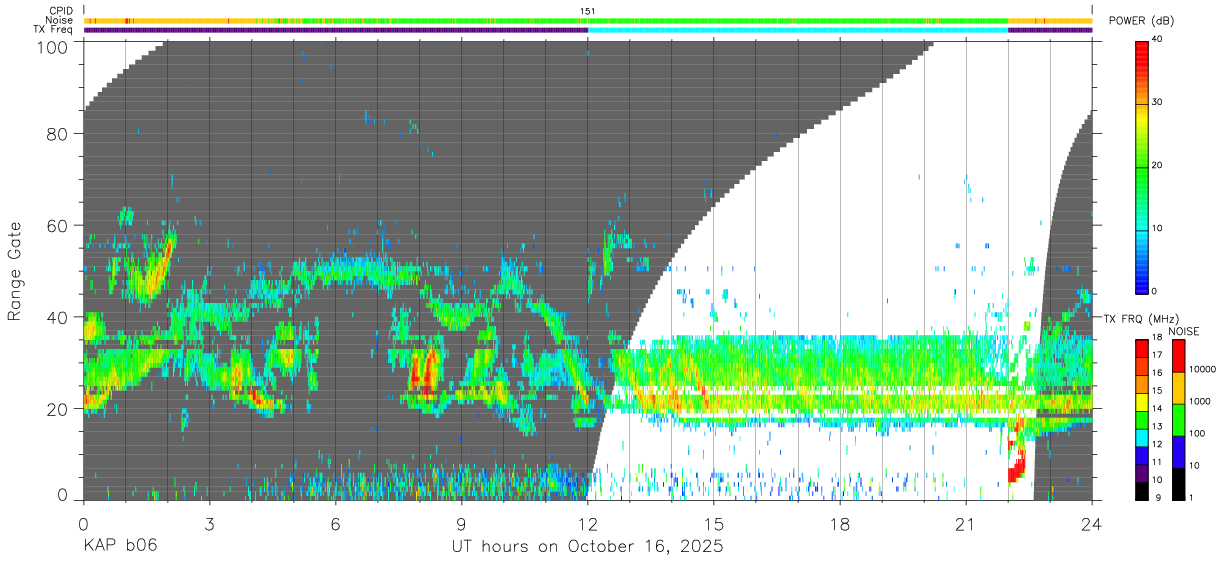Click the 12 tick on the time axis
Viewport: 1228px width, 567px height.
(588, 523)
